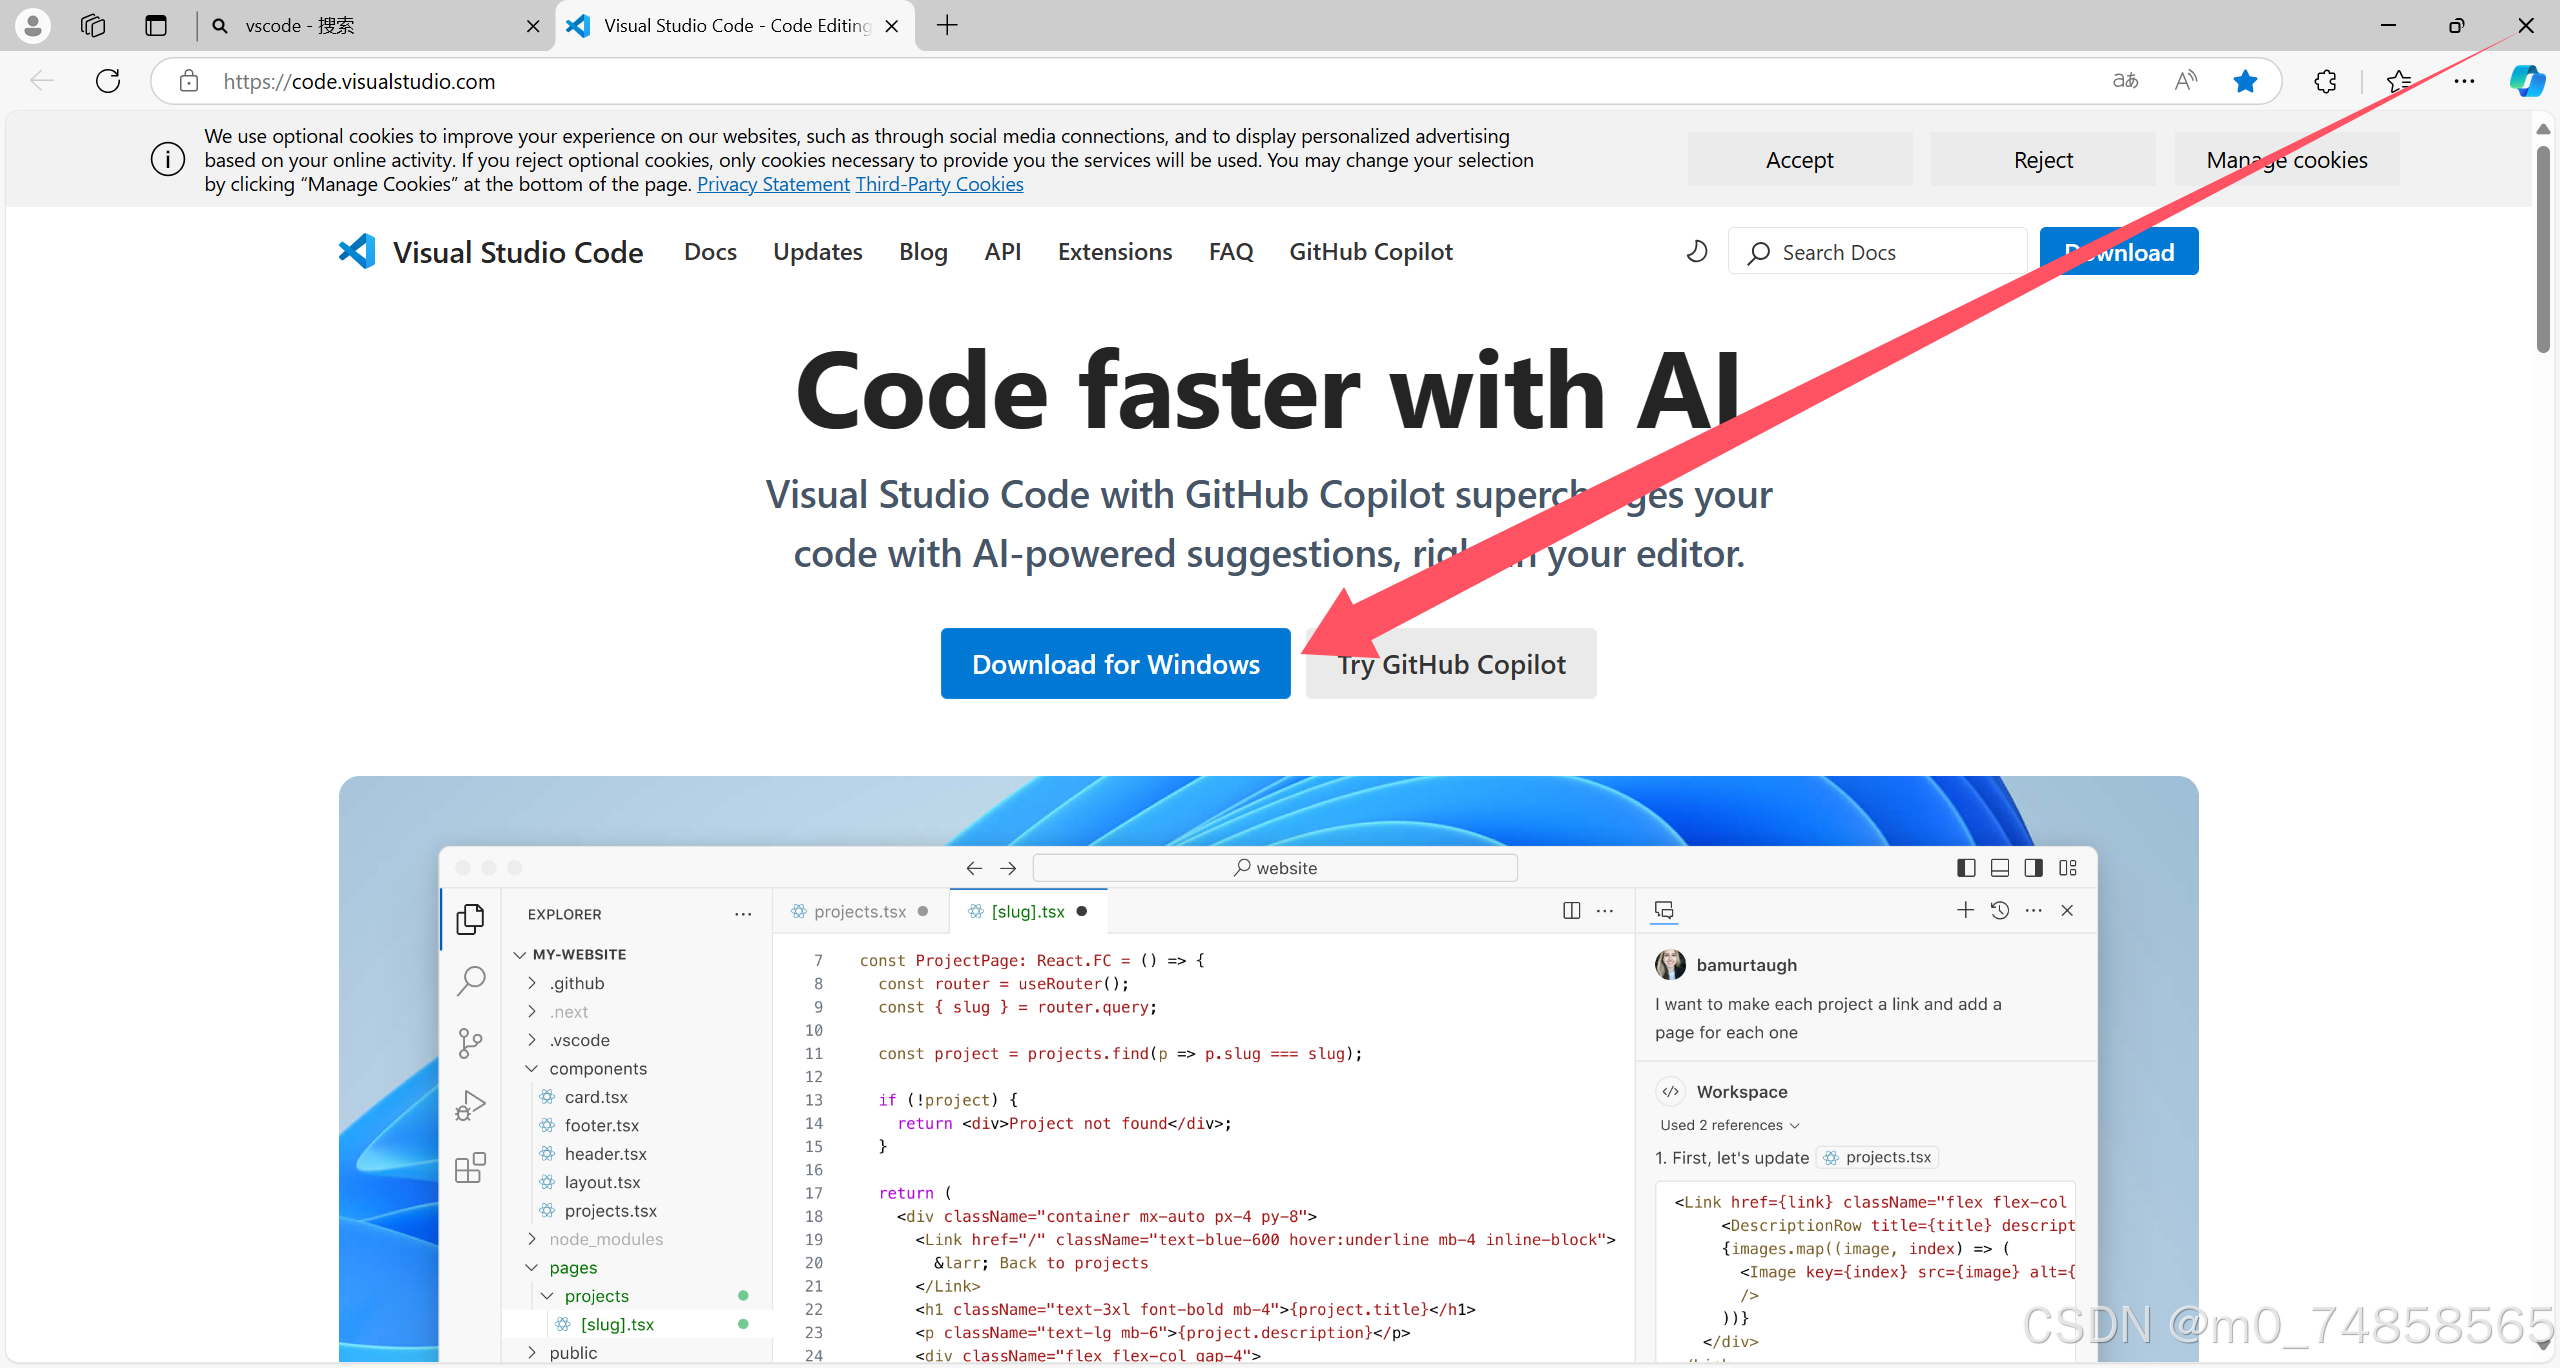Toggle the website dark theme with the moon icon
Viewport: 2560px width, 1368px height.
(x=1695, y=251)
